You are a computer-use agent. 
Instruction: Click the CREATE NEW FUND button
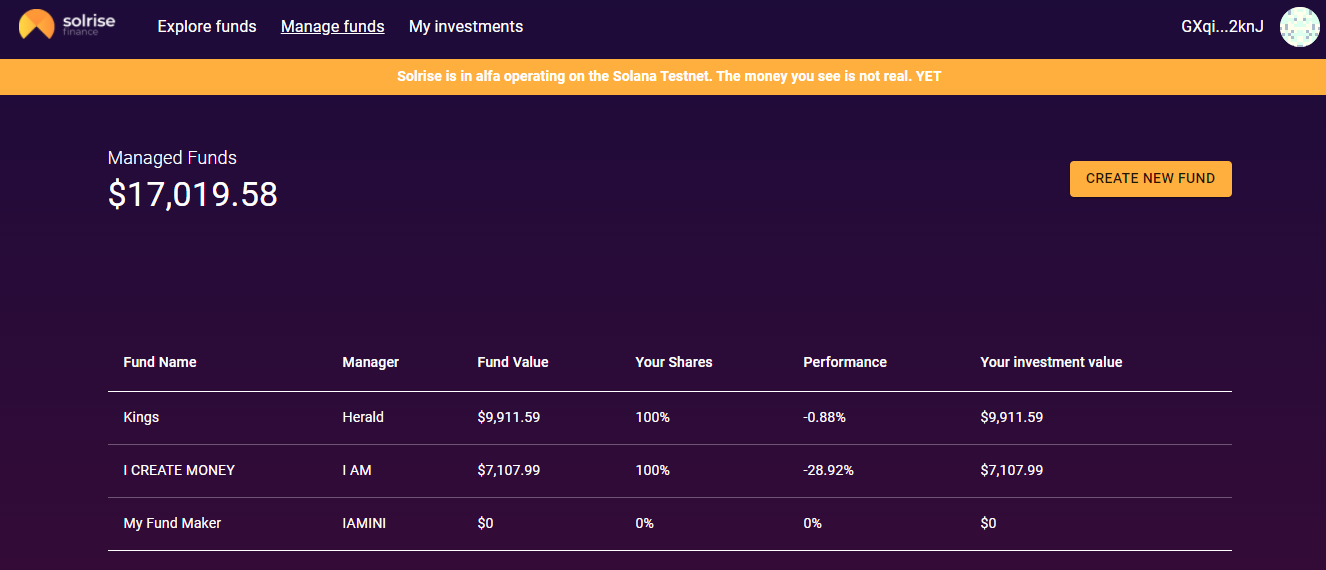pos(1151,179)
